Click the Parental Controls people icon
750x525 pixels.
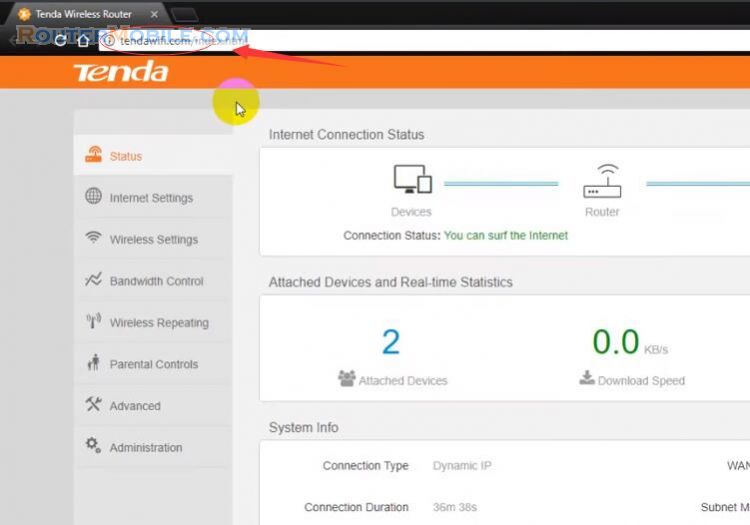93,362
